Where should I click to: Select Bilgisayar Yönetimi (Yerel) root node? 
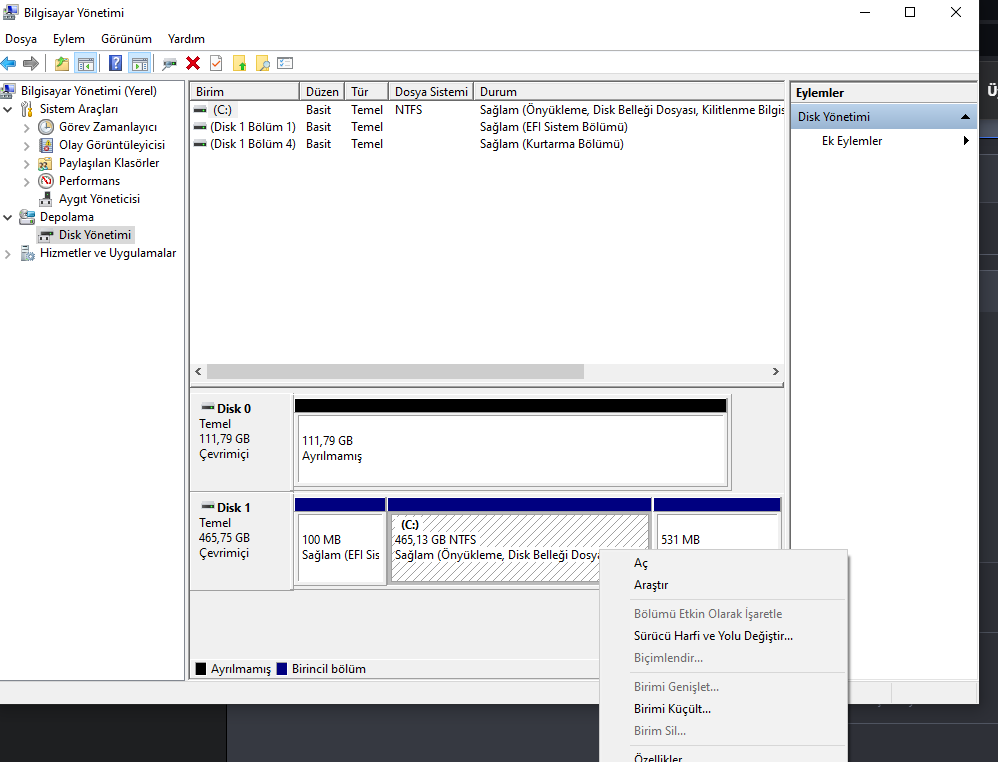[x=88, y=91]
